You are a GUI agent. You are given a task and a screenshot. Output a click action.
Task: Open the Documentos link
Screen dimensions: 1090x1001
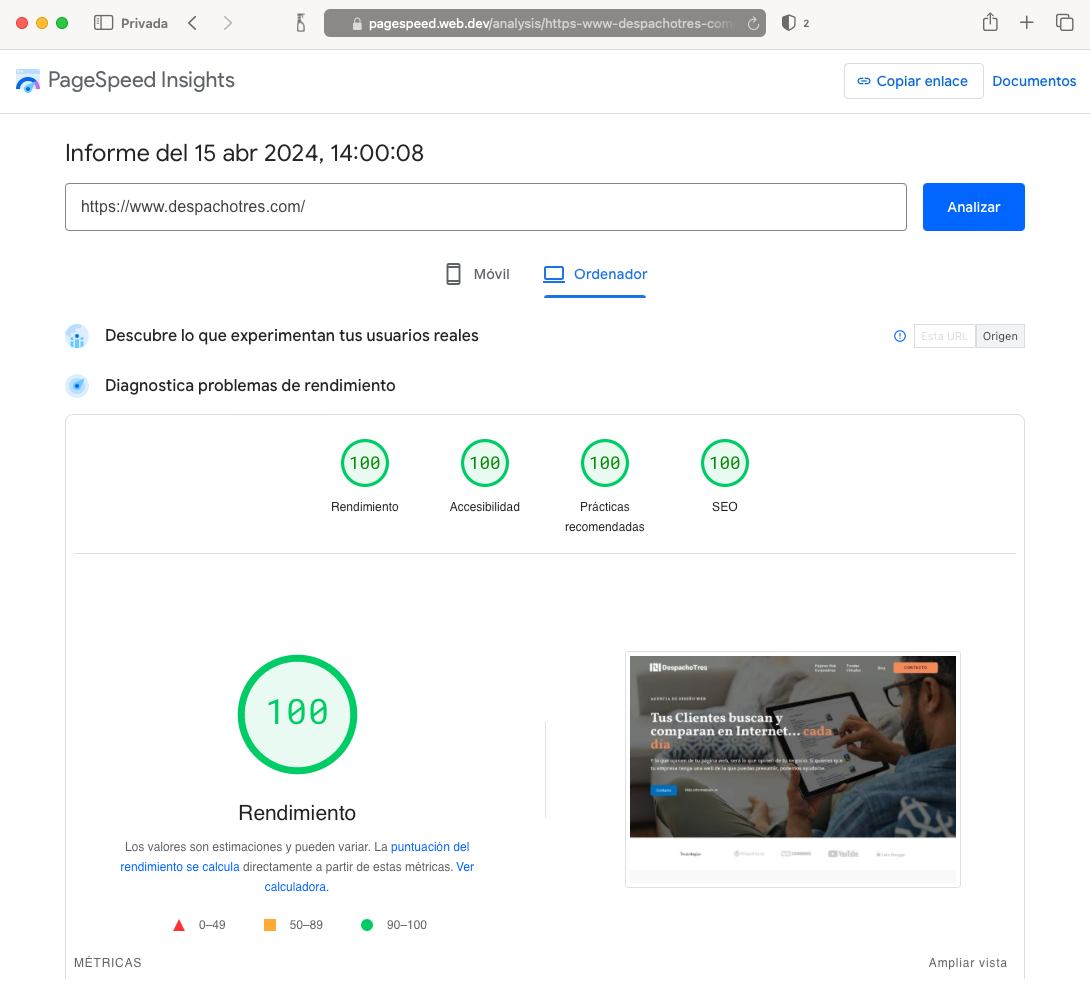[x=1034, y=81]
